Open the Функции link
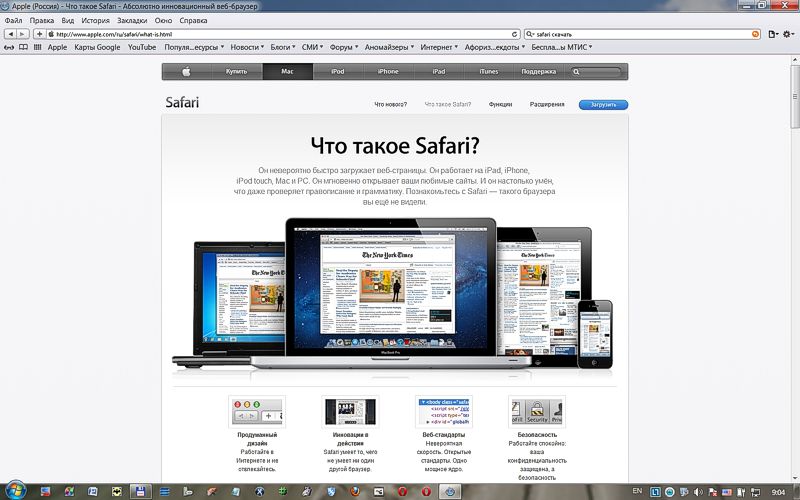This screenshot has width=800, height=500. pos(501,104)
